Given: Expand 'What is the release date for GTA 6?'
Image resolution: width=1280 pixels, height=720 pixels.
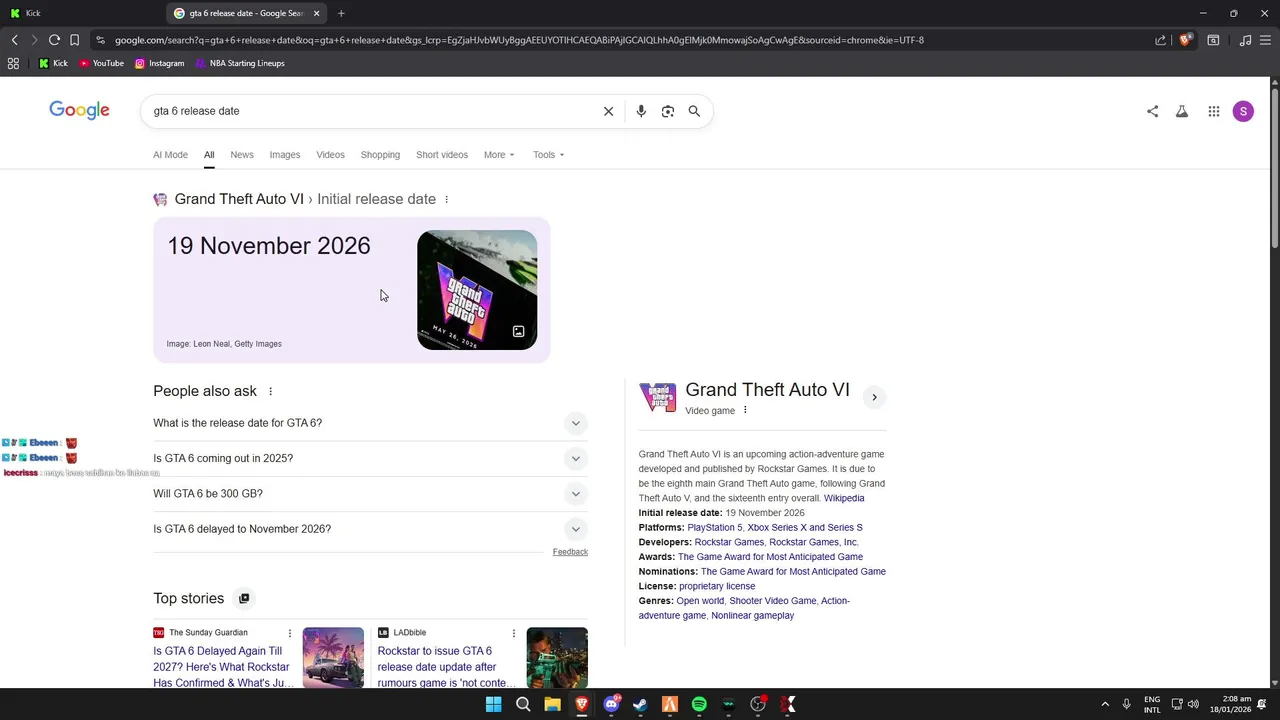Looking at the screenshot, I should tap(370, 423).
